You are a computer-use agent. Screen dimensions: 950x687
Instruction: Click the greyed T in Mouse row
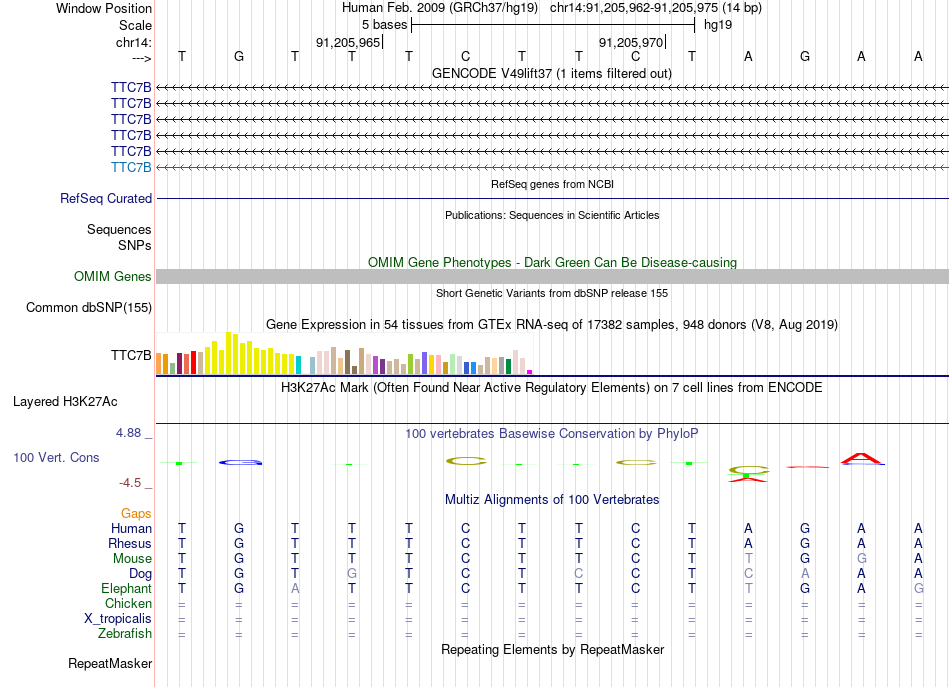tap(749, 558)
